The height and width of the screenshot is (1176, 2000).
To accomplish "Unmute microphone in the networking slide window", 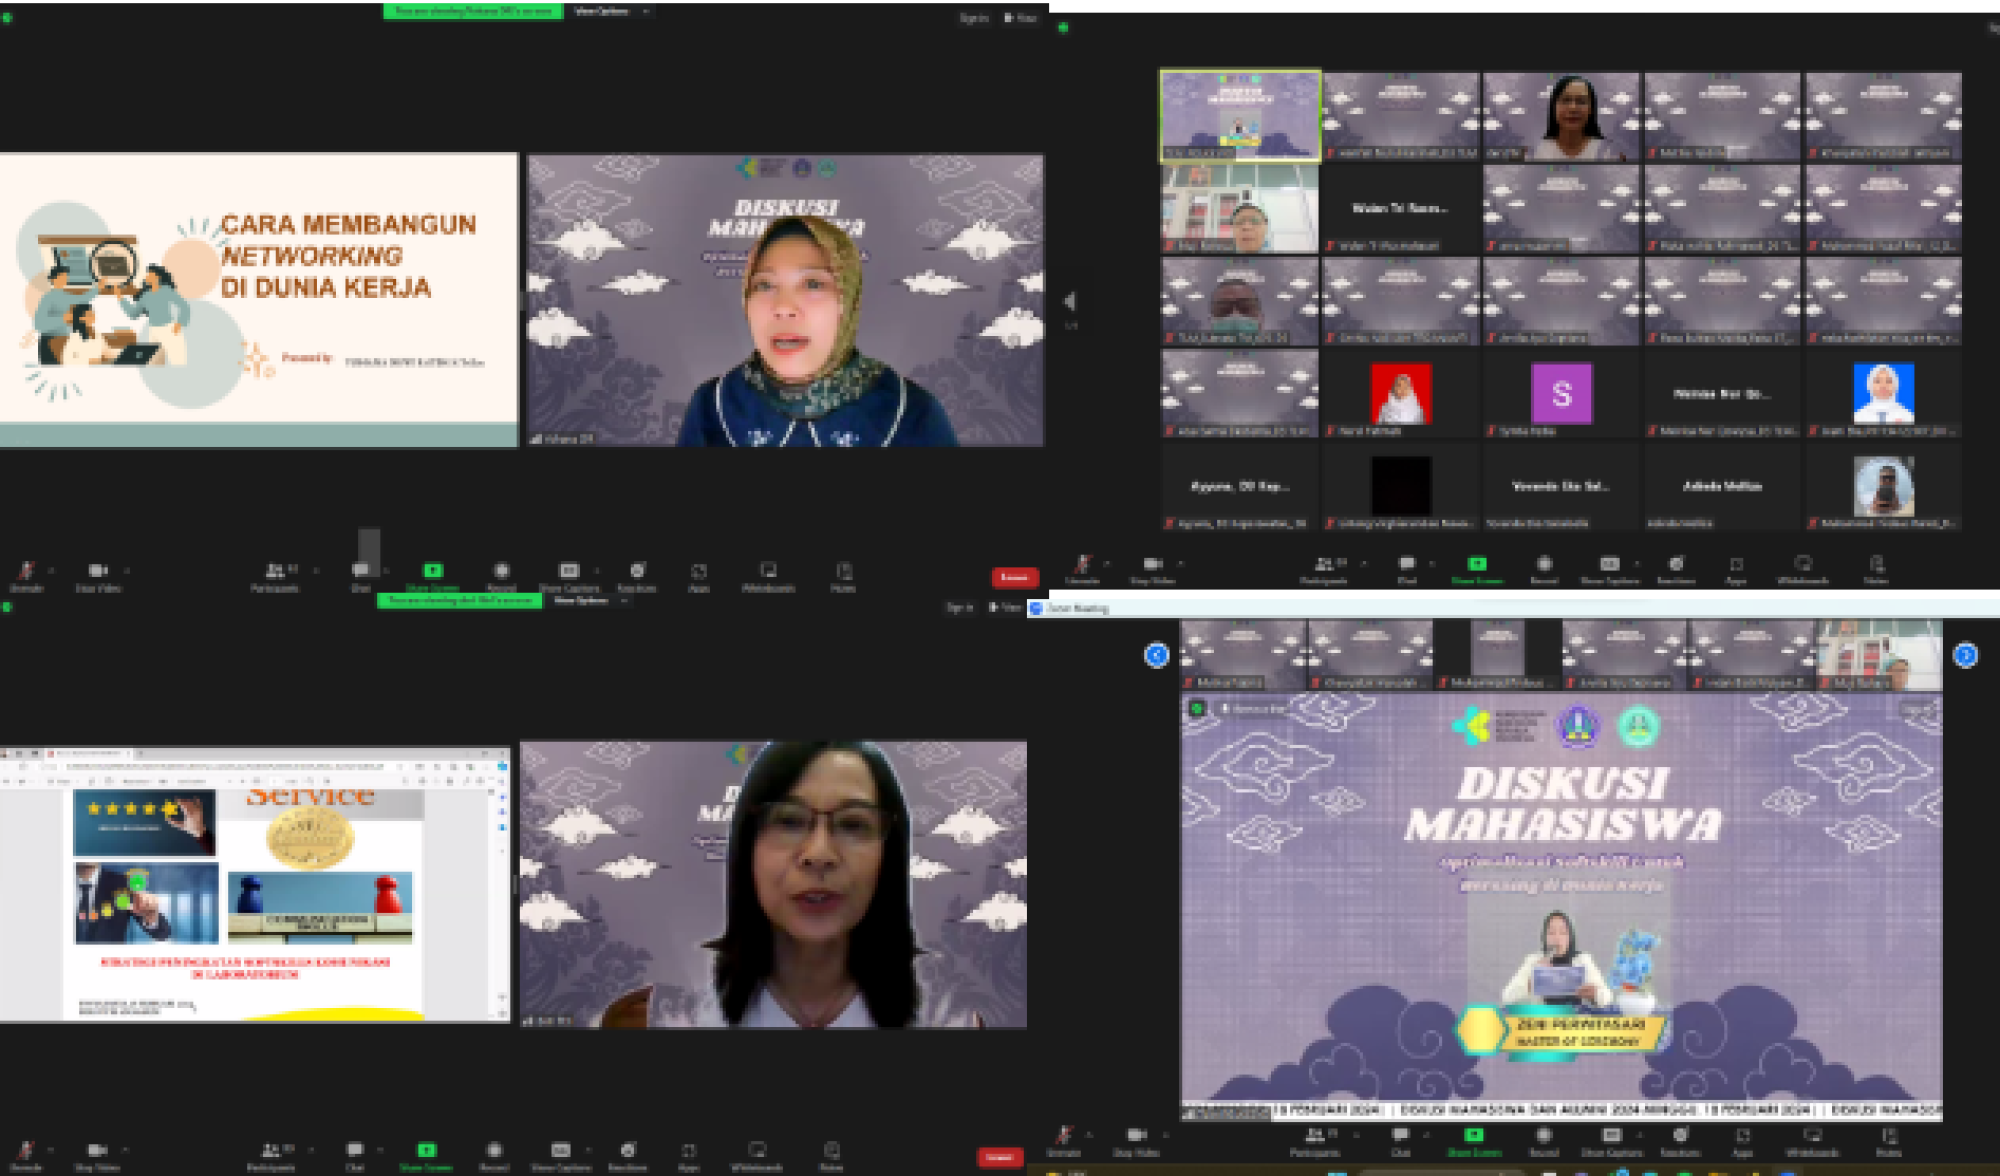I will pyautogui.click(x=26, y=571).
